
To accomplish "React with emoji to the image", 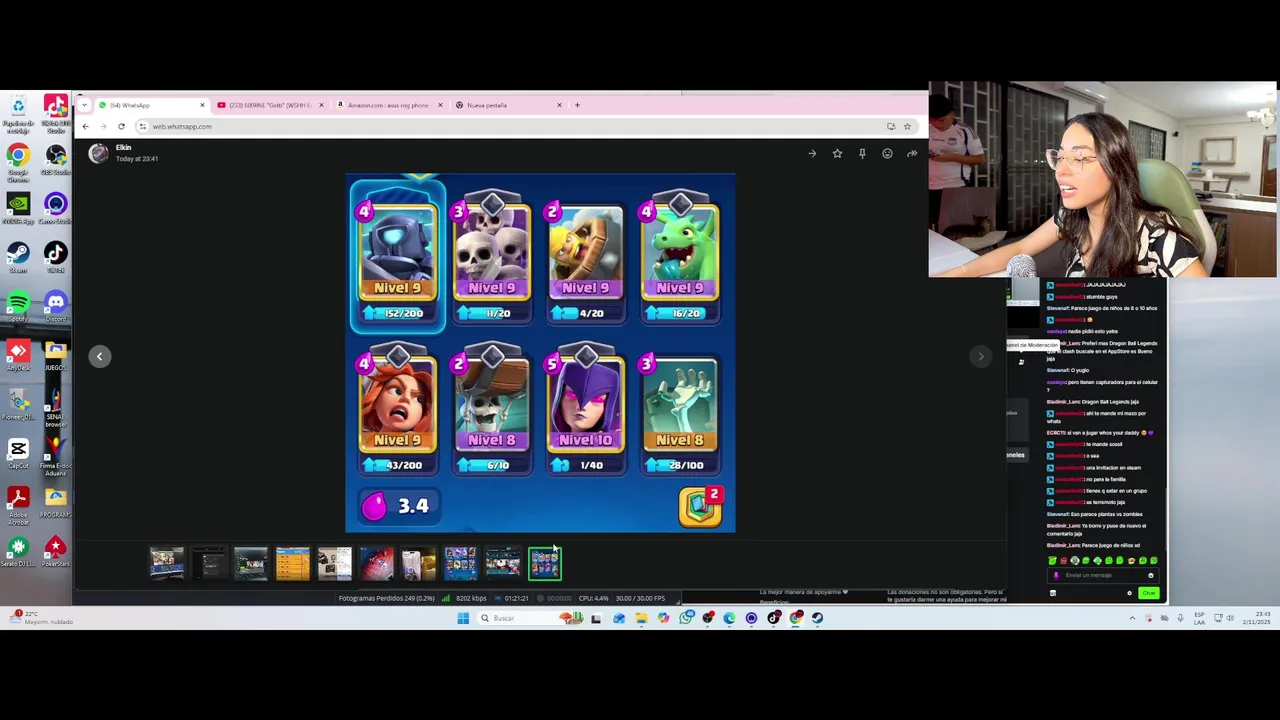I will 887,153.
